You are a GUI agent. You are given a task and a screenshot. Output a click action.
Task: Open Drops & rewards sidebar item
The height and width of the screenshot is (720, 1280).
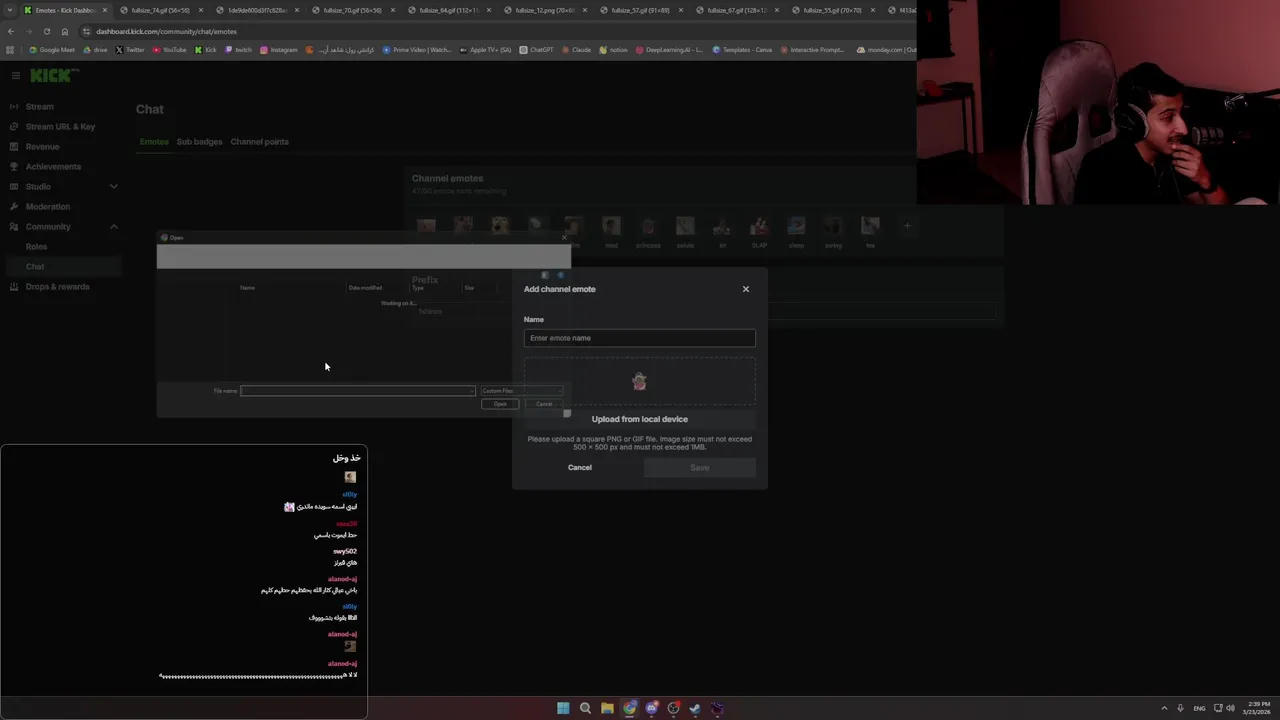57,286
